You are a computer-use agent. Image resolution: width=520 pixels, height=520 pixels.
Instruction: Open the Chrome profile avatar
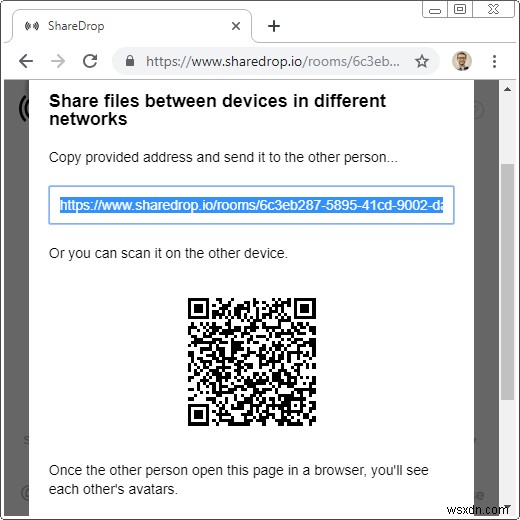[x=462, y=61]
